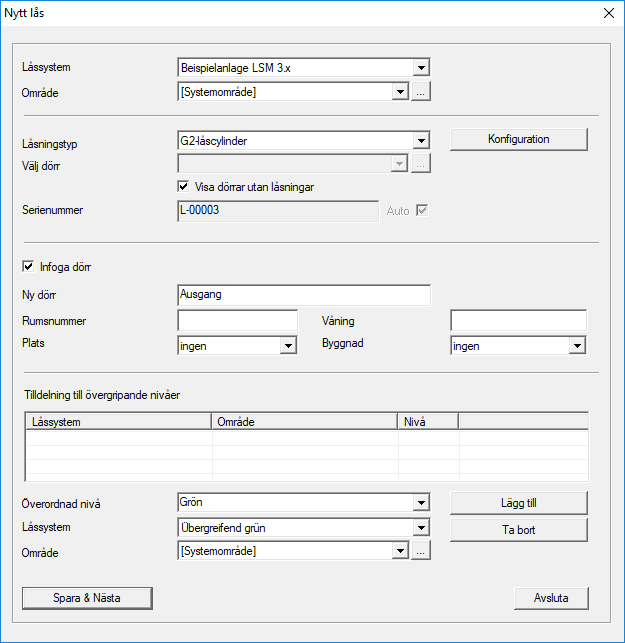Click the 'Ny dörr' text field
Screen dimensions: 625x643
(x=303, y=295)
